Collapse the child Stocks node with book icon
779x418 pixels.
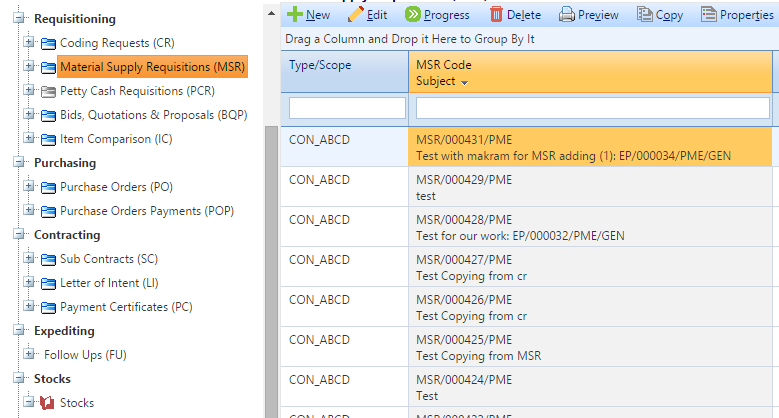[29, 402]
